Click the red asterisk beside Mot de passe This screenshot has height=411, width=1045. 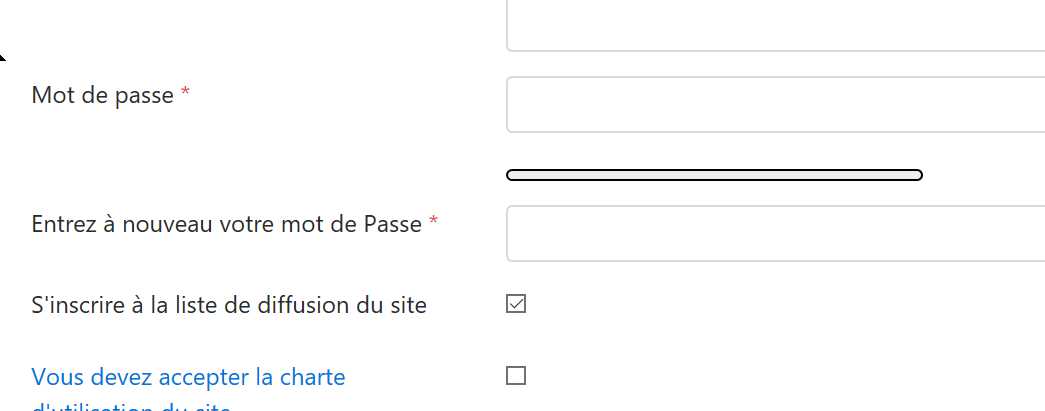point(185,94)
